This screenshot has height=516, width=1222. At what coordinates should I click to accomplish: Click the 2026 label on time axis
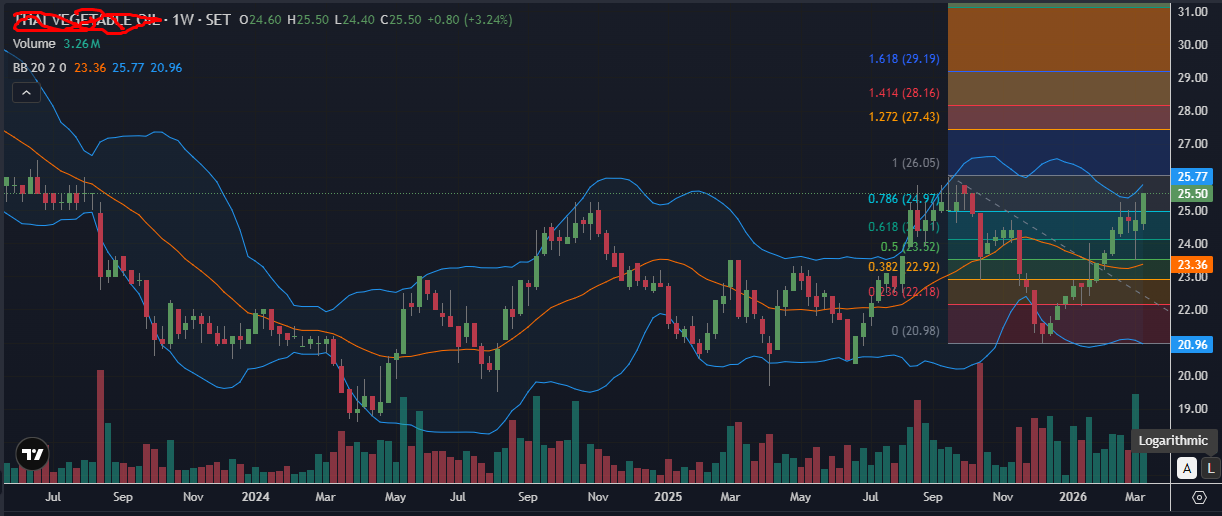point(1073,496)
